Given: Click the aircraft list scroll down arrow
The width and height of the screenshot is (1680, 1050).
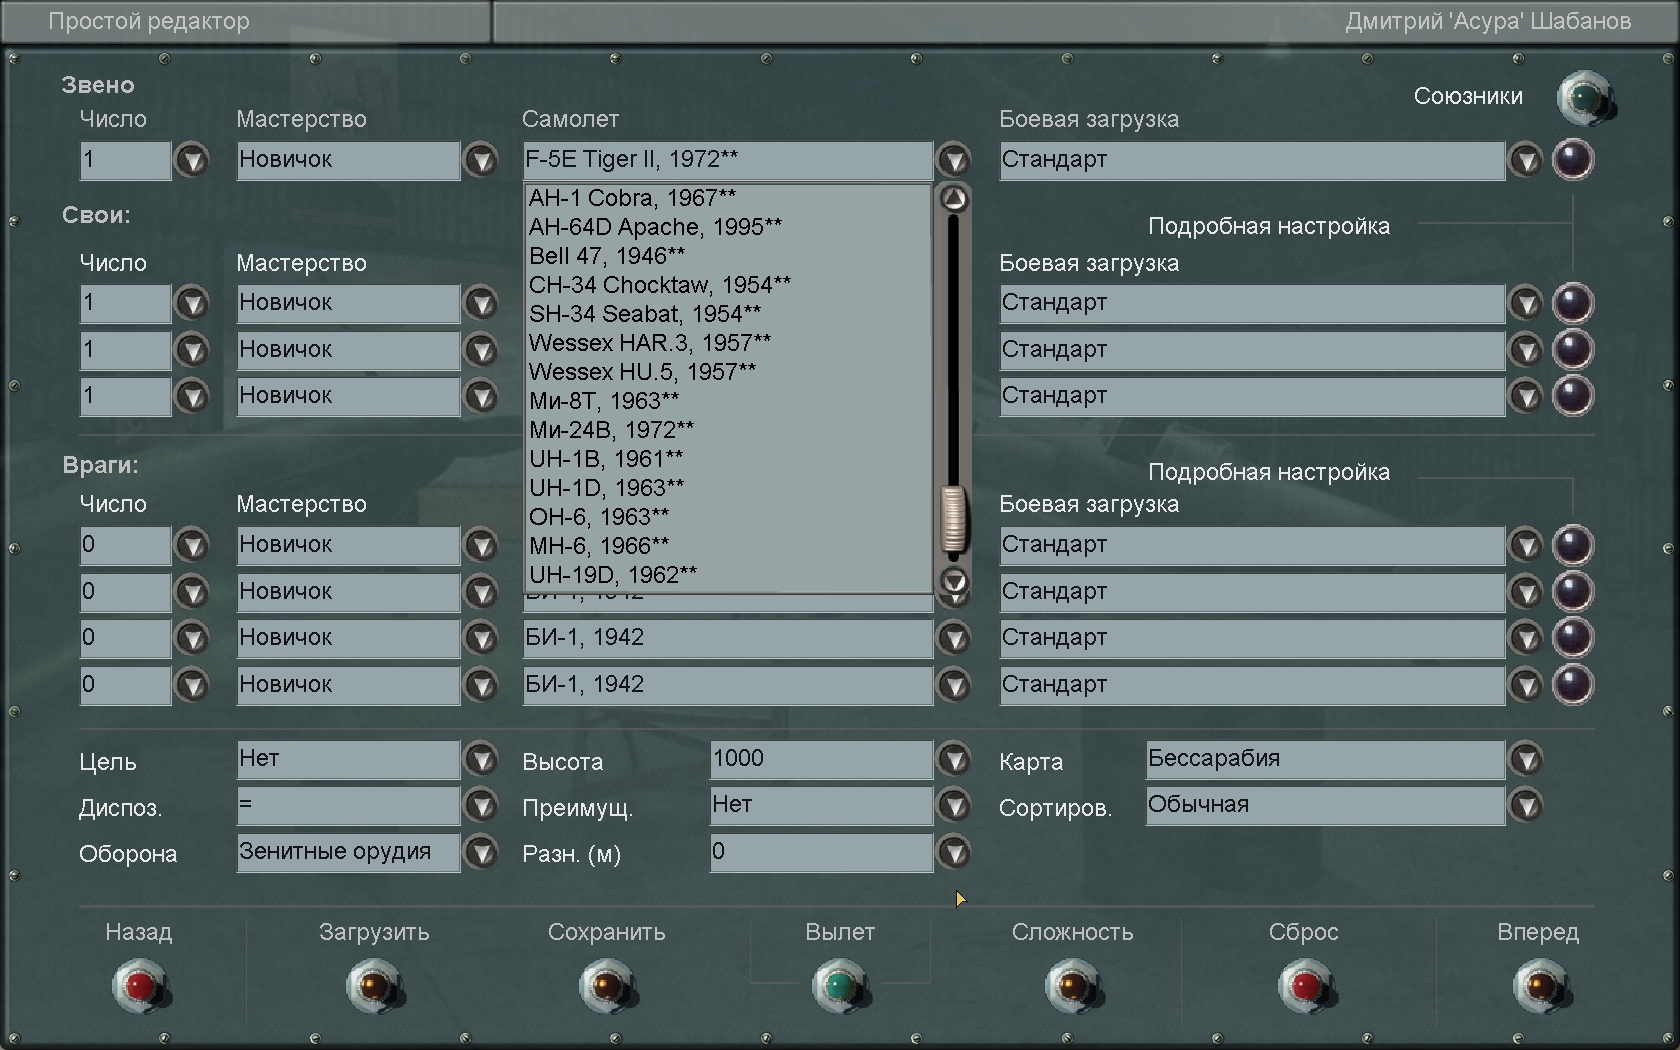Looking at the screenshot, I should coord(954,581).
